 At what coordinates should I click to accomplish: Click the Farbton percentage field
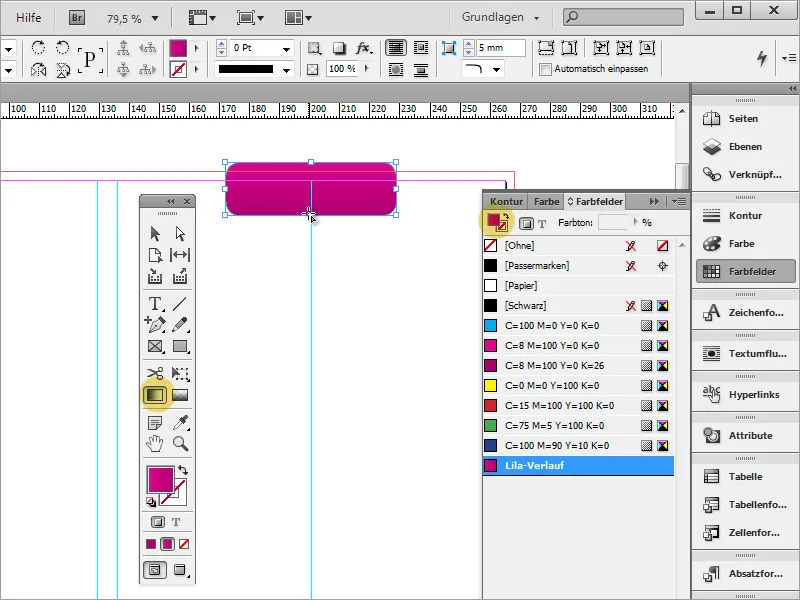point(614,222)
